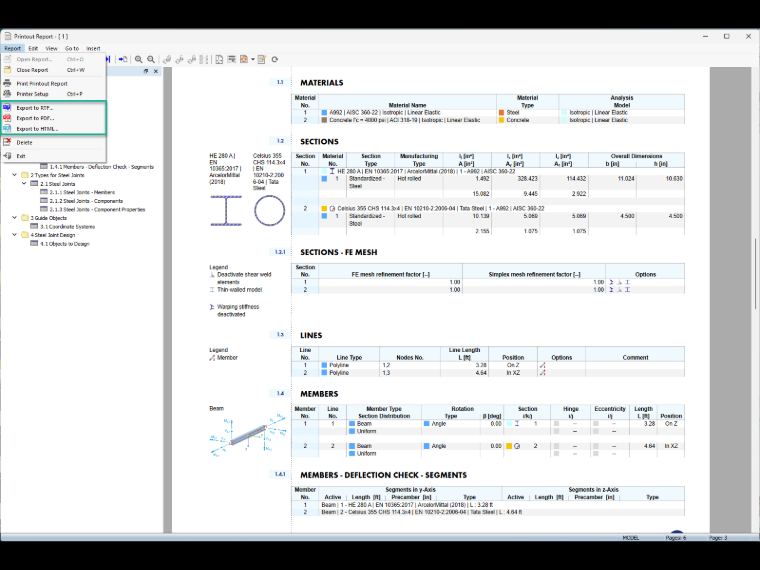Select 2.1.2 Steel Joints - Components
Viewport: 760px width, 570px height.
coord(86,201)
